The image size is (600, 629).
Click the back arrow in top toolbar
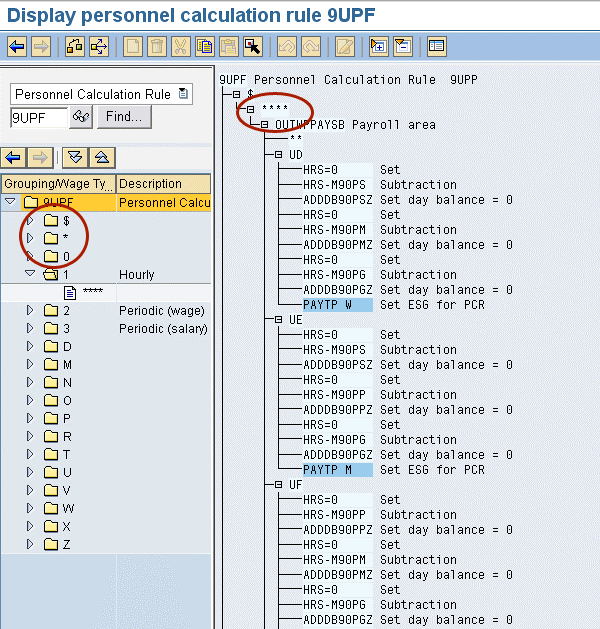pyautogui.click(x=17, y=46)
